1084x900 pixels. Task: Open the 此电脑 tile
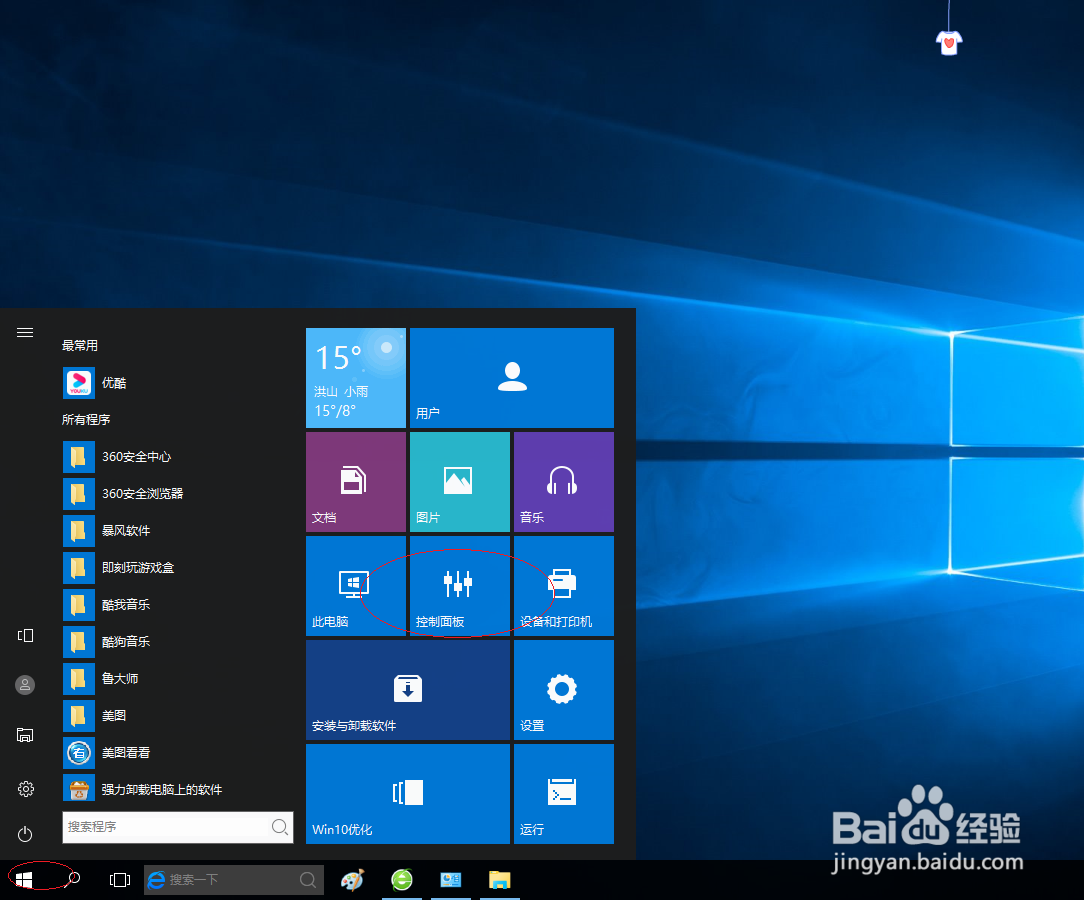point(355,586)
